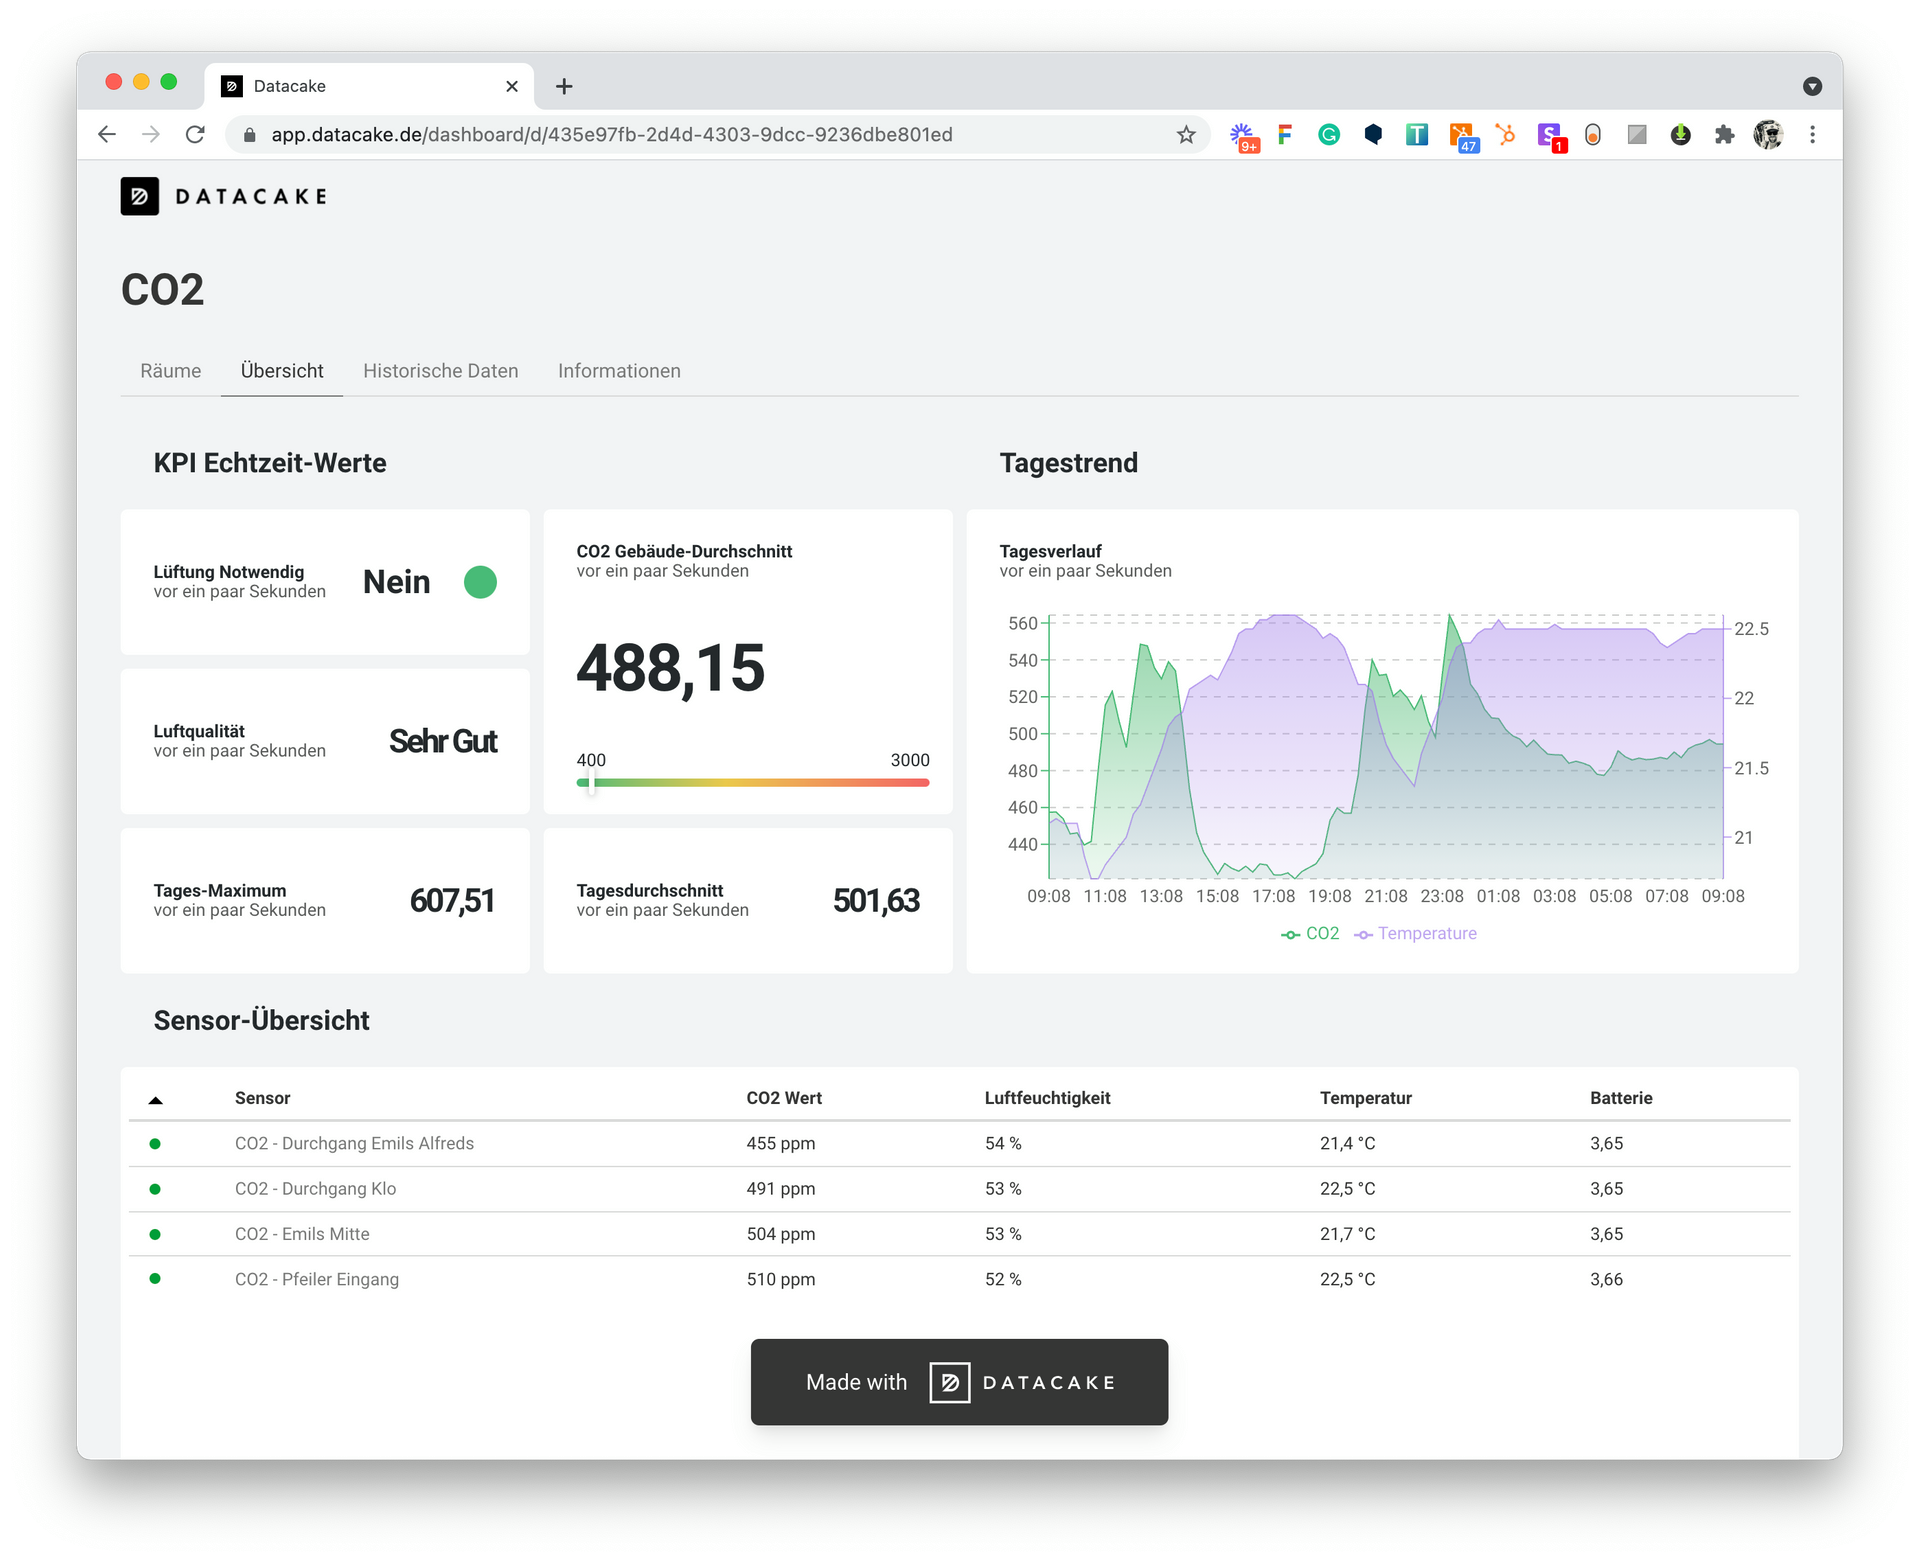Sort the sensor table with the arrow header
Image resolution: width=1920 pixels, height=1562 pixels.
coord(155,1100)
